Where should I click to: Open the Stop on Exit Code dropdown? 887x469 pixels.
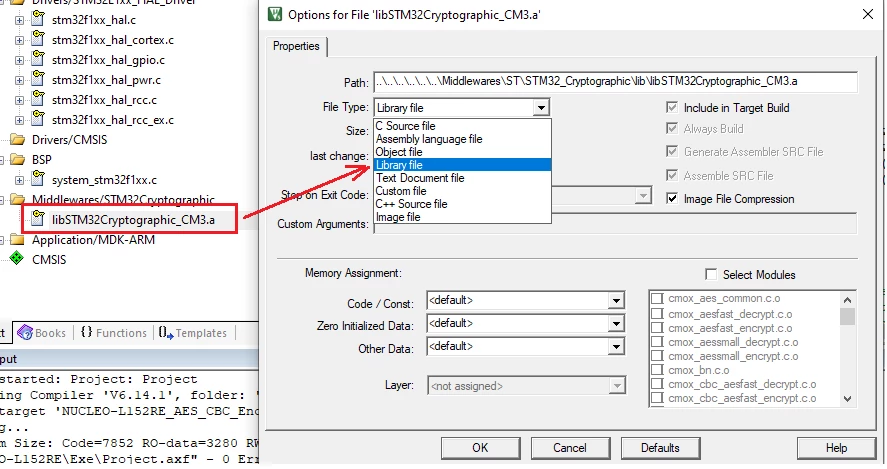(643, 196)
